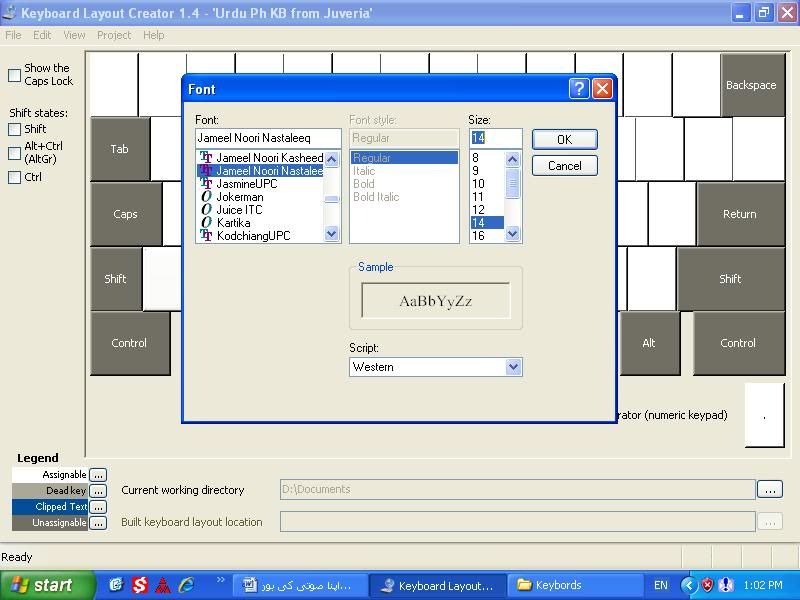Toggle Show the Caps Lock checkbox
The image size is (800, 600).
(15, 75)
